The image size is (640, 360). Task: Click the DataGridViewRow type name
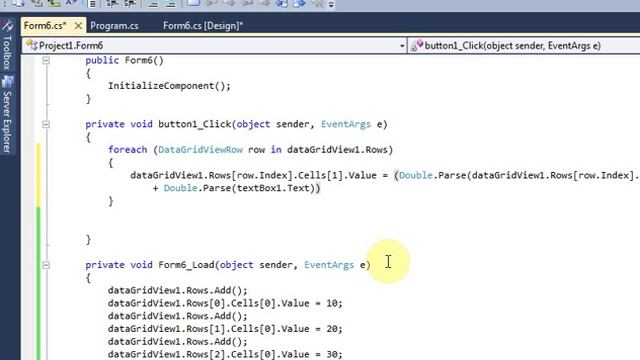[200, 150]
